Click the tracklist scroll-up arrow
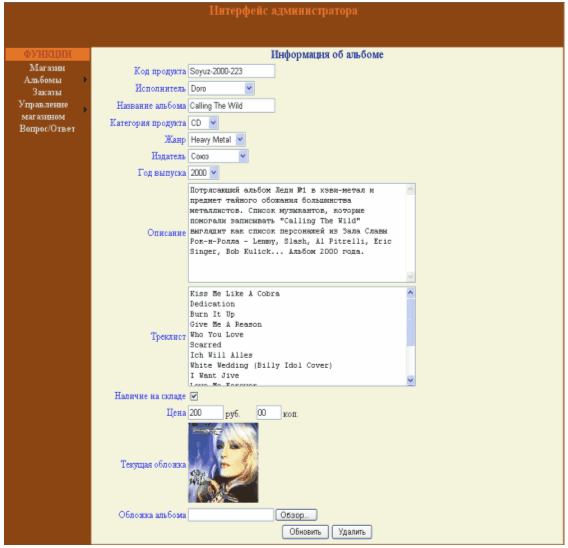This screenshot has height=548, width=568. coord(410,292)
